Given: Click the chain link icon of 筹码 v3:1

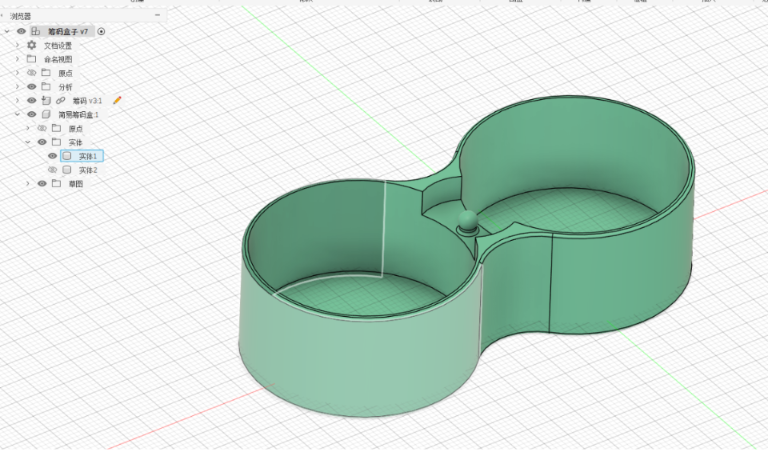Looking at the screenshot, I should (60, 100).
